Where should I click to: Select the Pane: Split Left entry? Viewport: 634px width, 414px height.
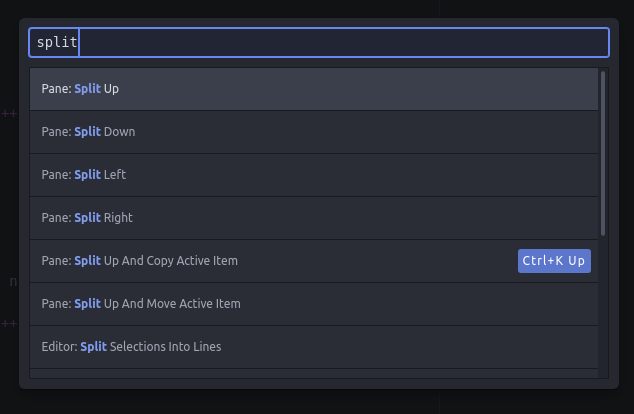pyautogui.click(x=84, y=175)
